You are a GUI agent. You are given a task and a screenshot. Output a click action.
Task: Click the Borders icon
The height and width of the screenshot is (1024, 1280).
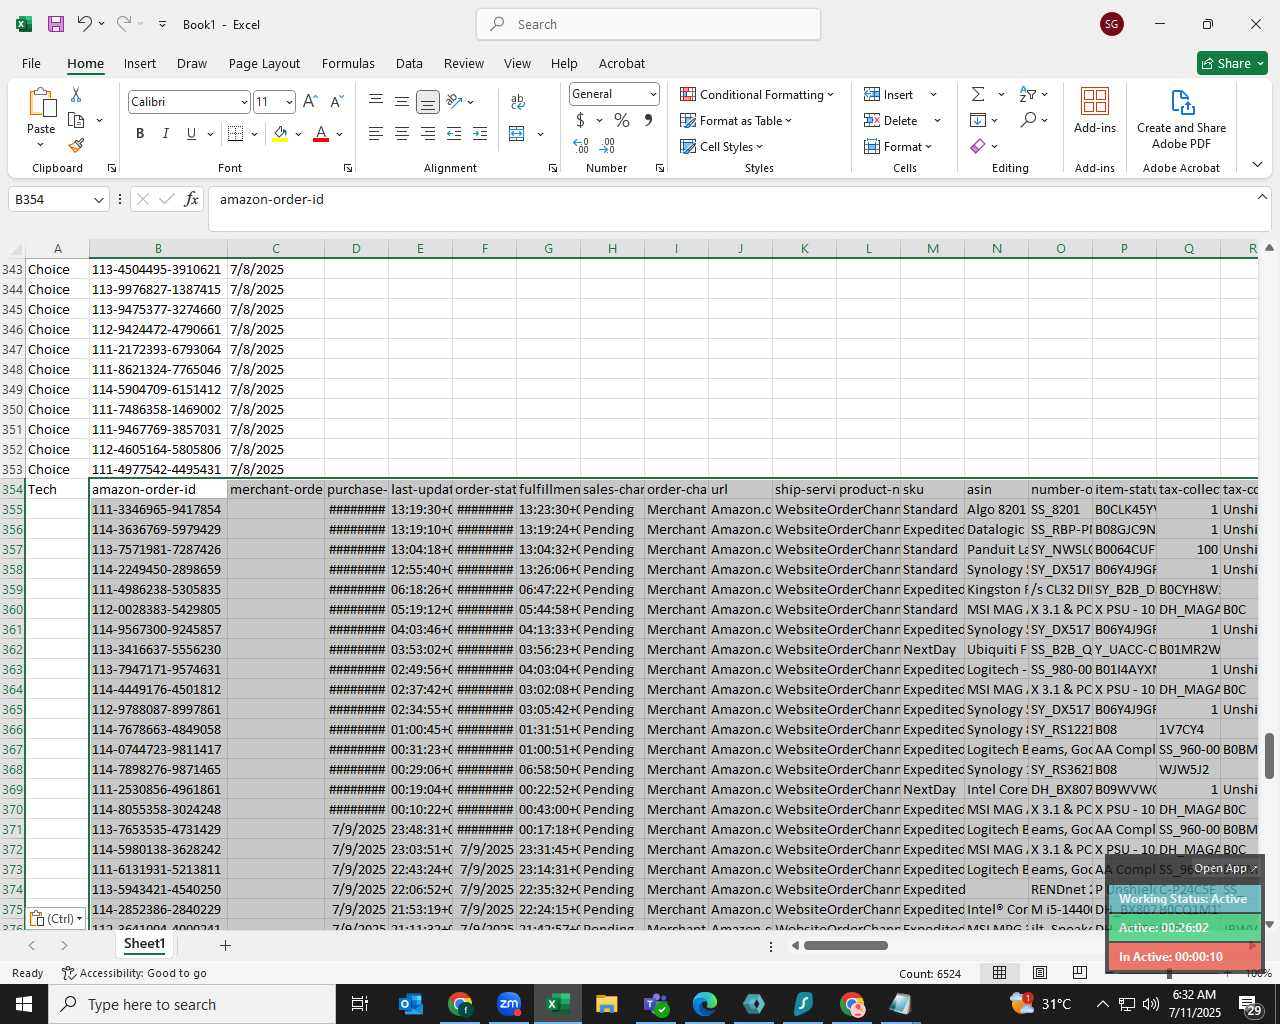click(x=236, y=133)
